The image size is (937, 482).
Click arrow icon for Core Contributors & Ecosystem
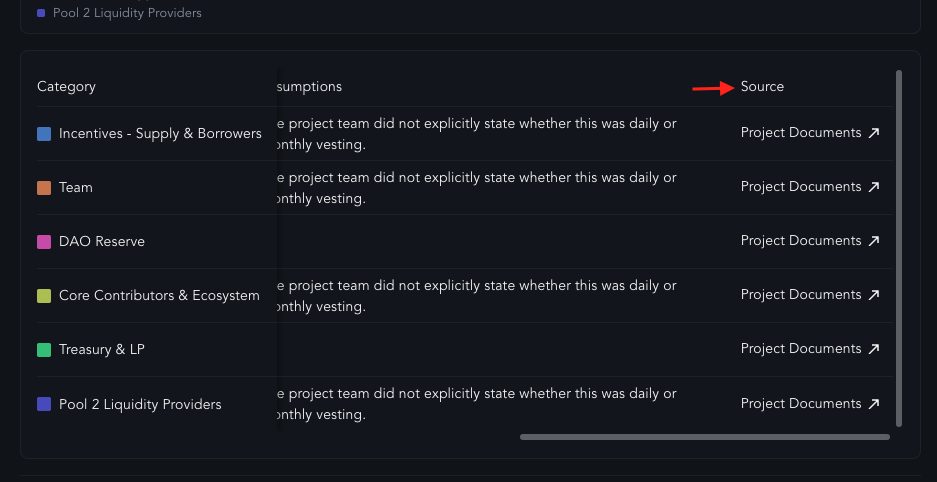(x=874, y=295)
